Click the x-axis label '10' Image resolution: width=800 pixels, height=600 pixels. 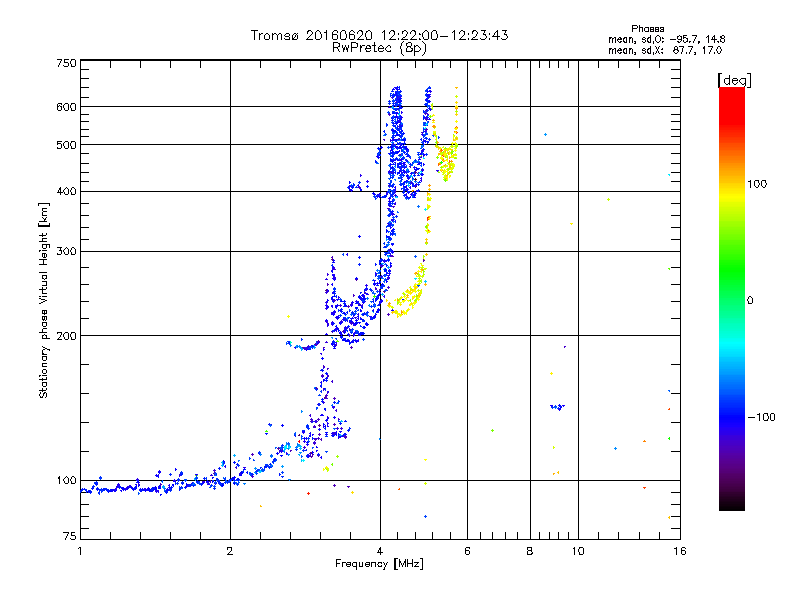tap(578, 551)
